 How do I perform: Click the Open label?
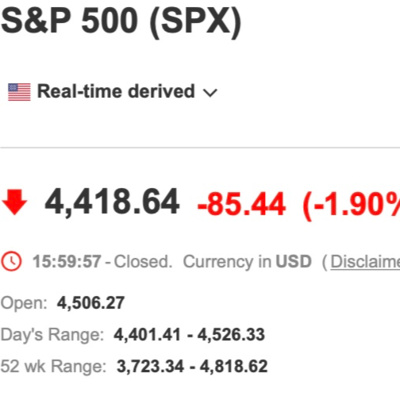click(x=24, y=303)
